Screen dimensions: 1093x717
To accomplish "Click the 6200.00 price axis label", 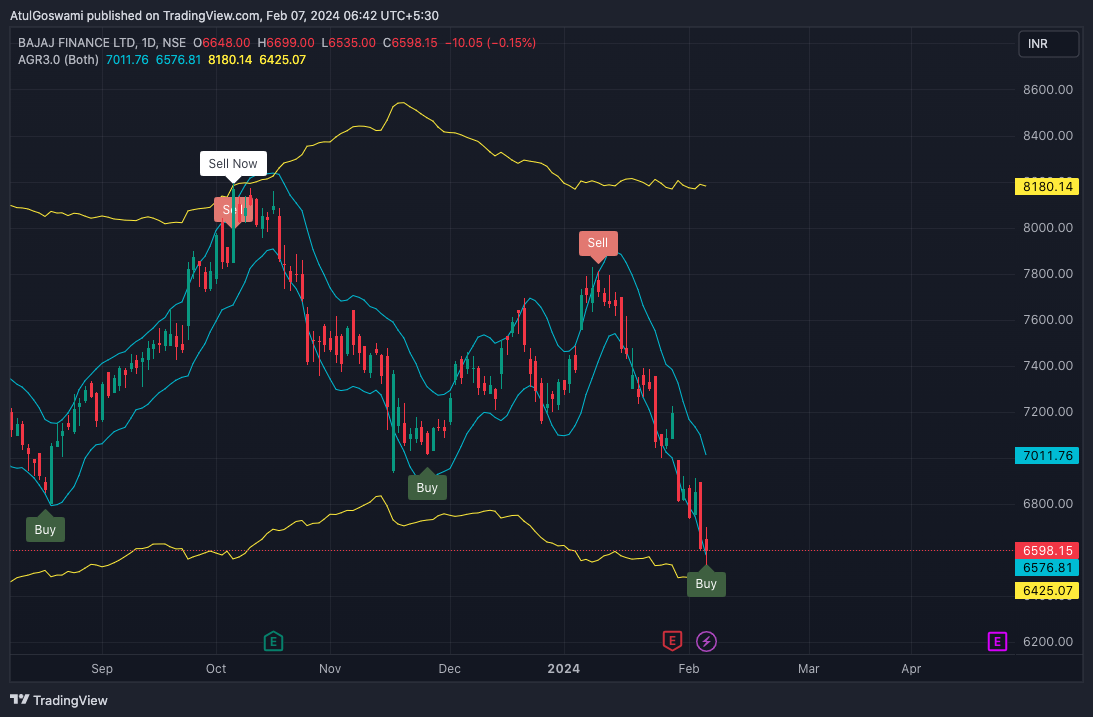I will [x=1048, y=642].
